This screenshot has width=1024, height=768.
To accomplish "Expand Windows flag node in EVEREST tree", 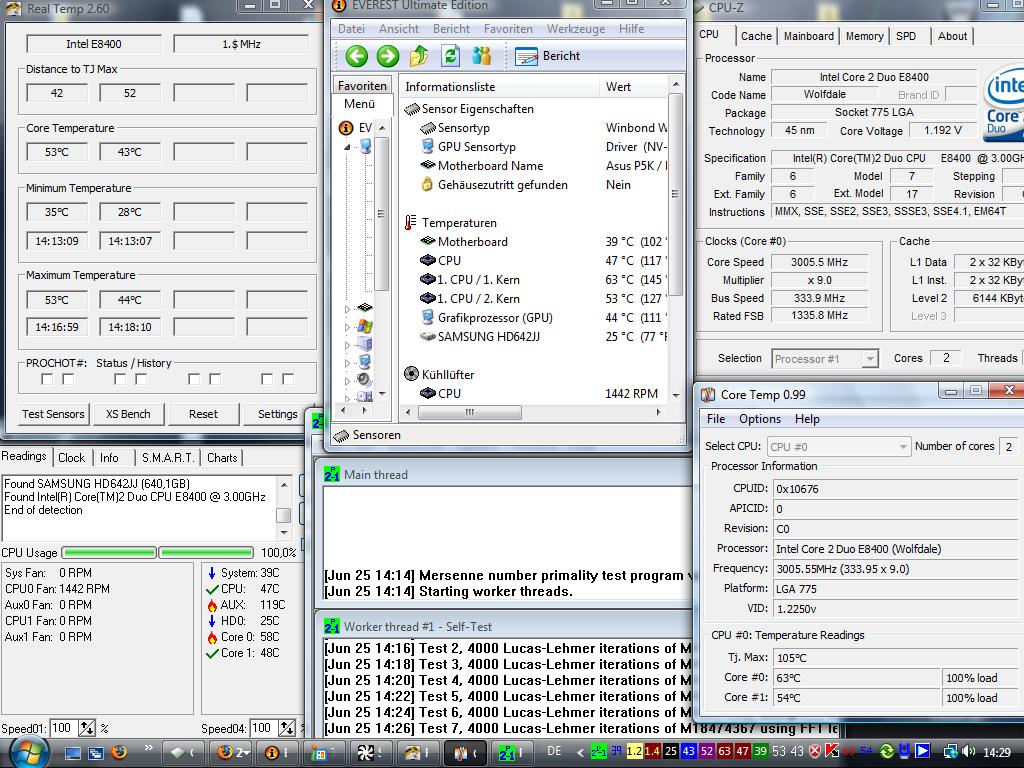I will pos(347,327).
